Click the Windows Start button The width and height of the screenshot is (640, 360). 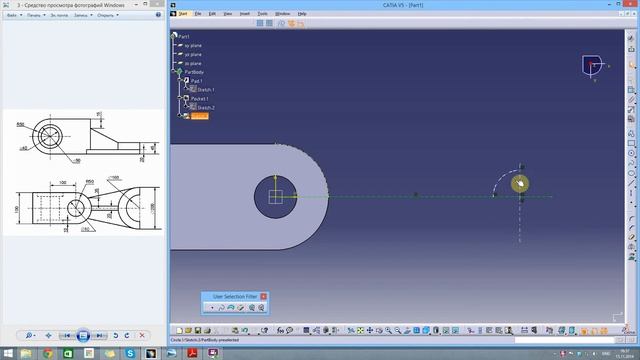8,353
